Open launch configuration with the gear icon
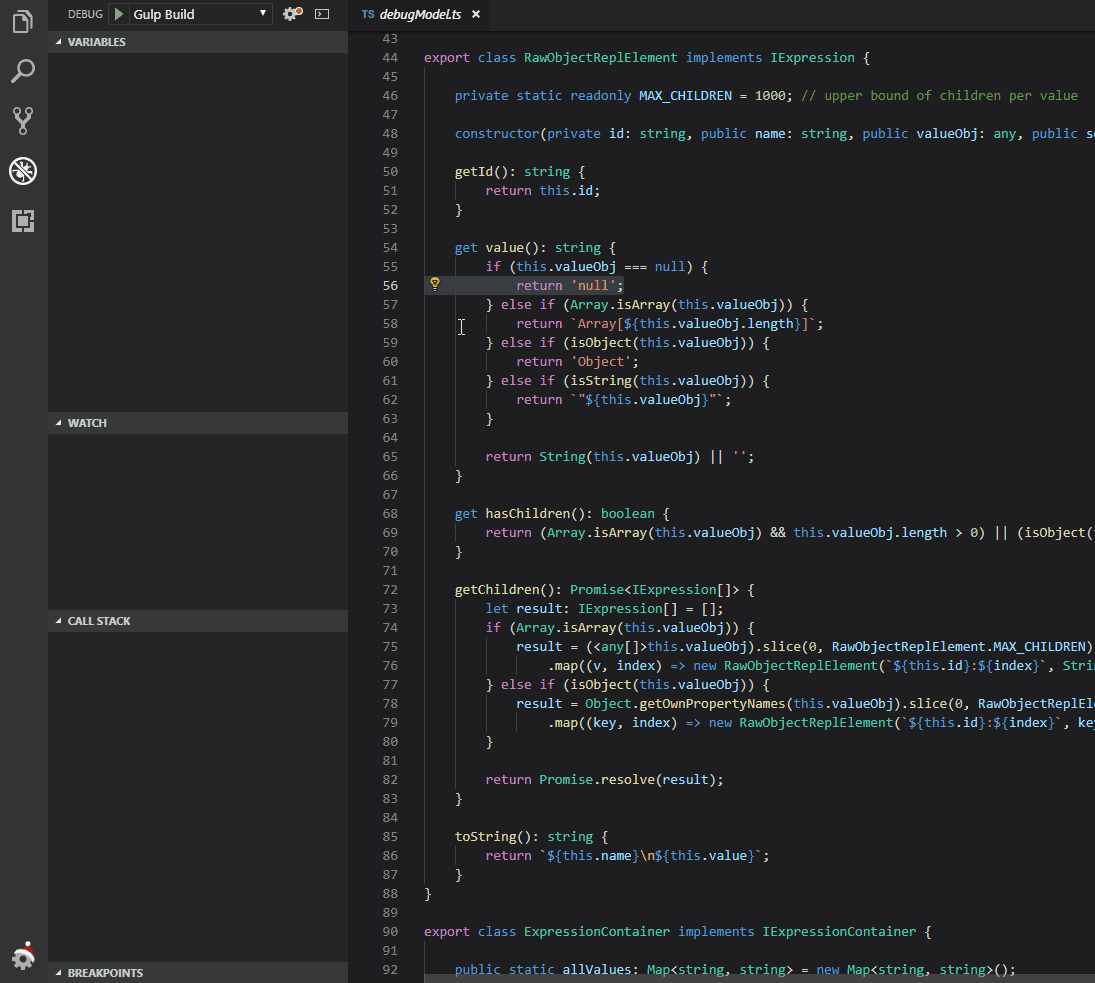The width and height of the screenshot is (1095, 983). pyautogui.click(x=288, y=13)
